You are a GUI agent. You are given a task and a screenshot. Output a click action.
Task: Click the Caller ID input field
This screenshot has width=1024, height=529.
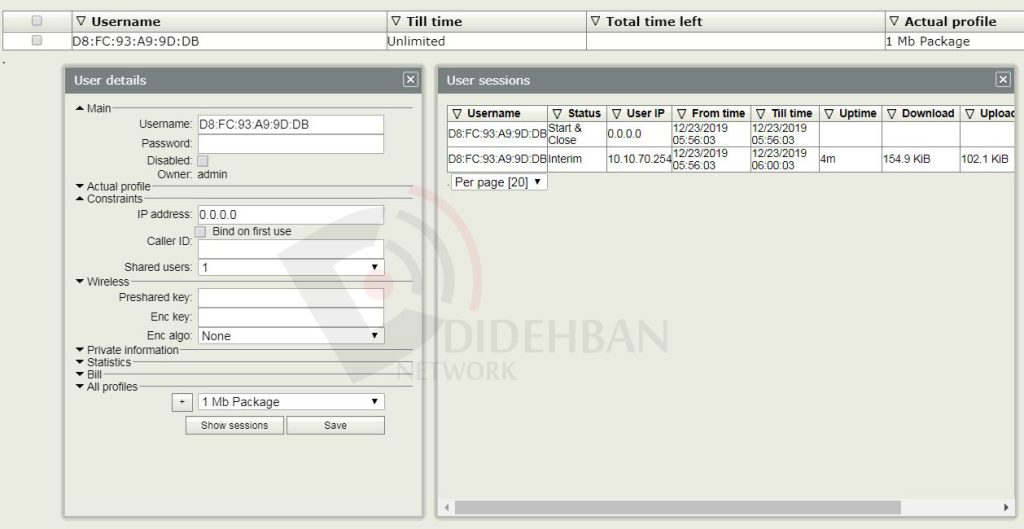291,249
